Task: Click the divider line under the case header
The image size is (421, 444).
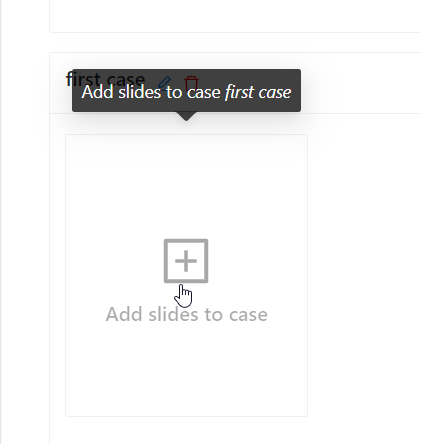Action: 360,113
